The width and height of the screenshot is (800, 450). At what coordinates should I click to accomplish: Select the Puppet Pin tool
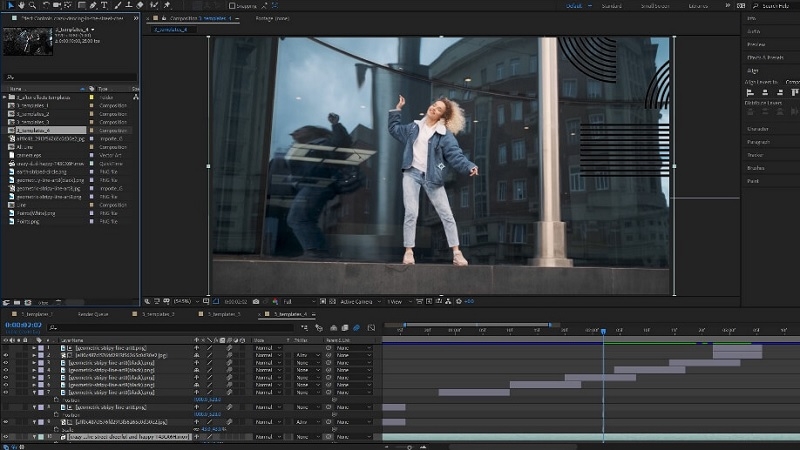click(166, 5)
